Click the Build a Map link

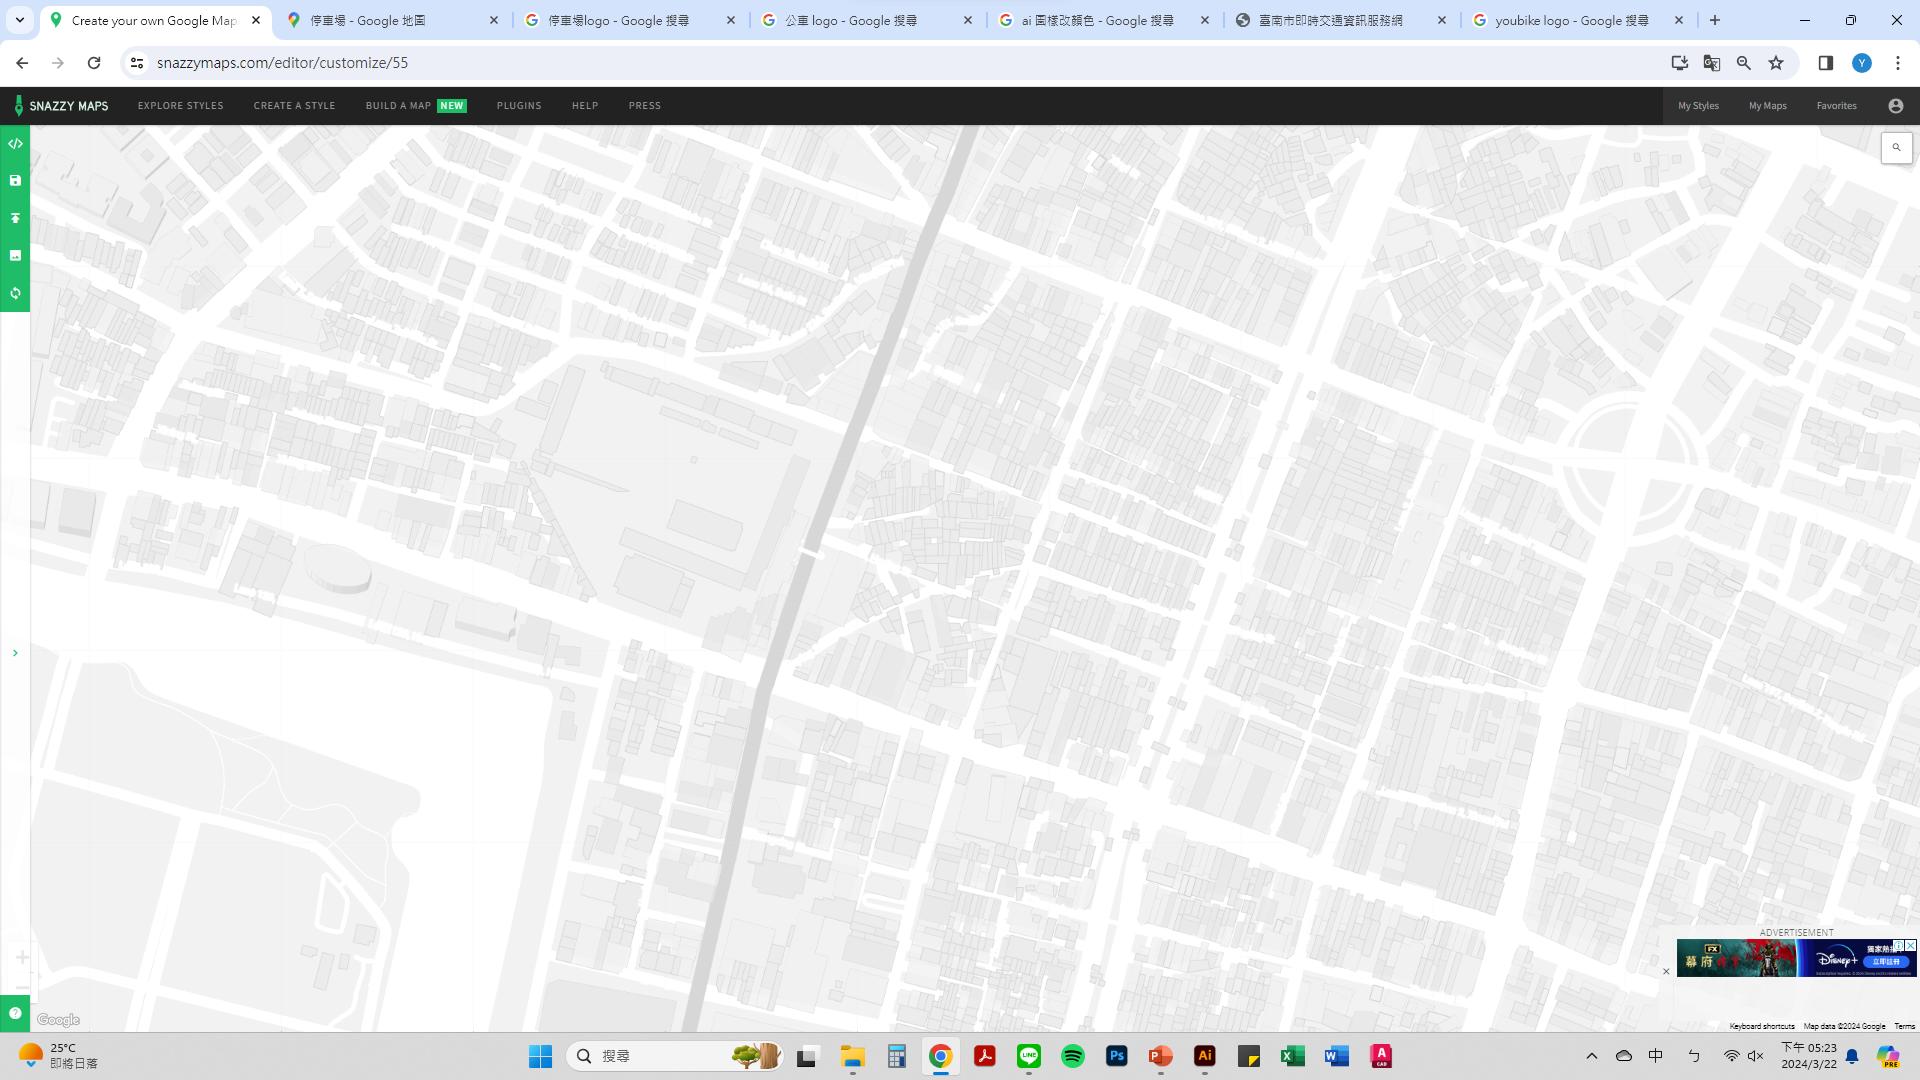pos(398,106)
